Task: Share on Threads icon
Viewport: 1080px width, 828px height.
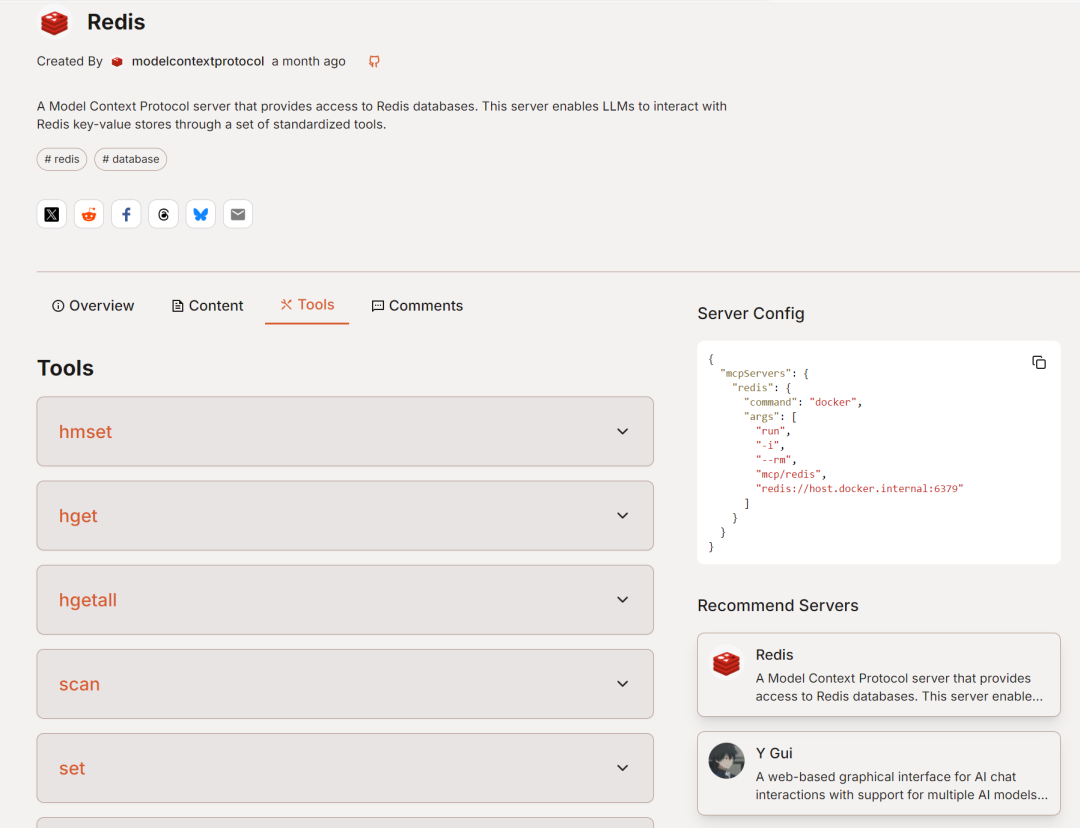Action: pos(163,214)
